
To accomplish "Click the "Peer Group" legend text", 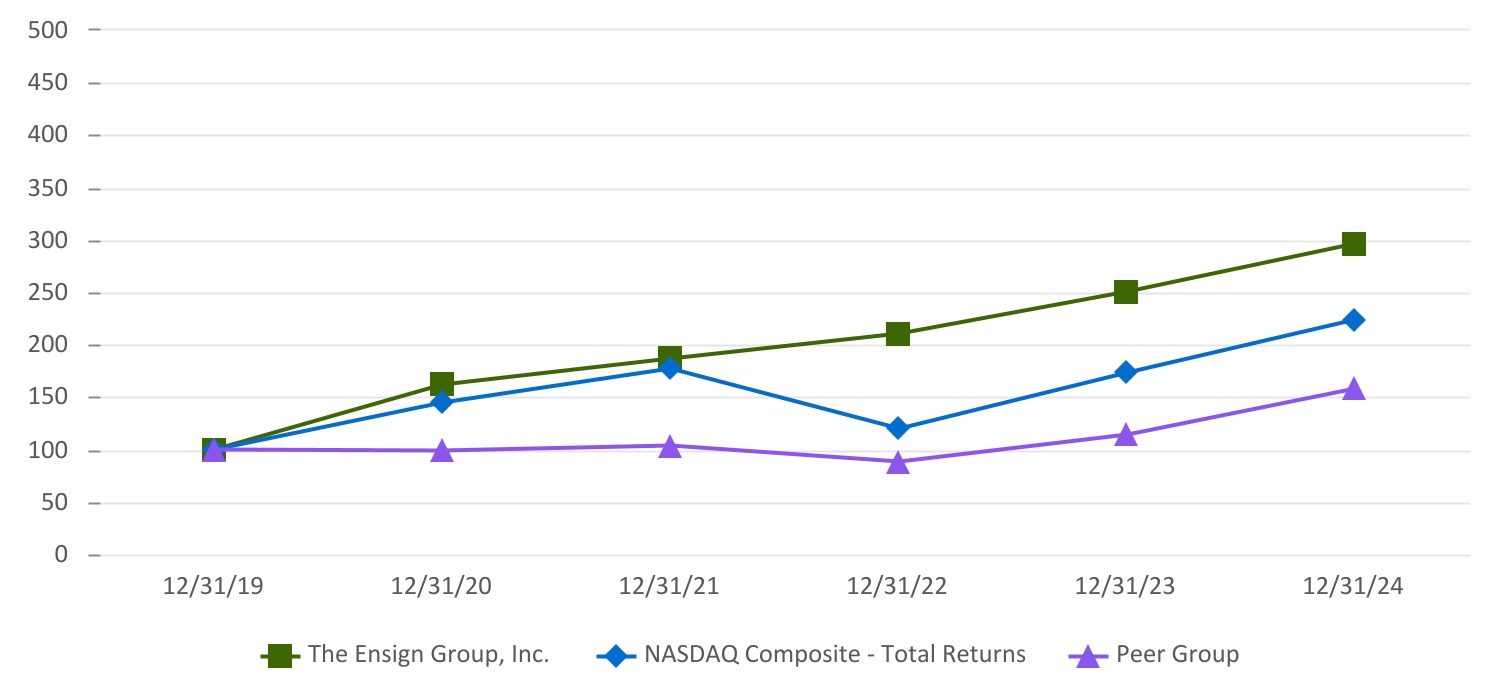I will click(1177, 655).
